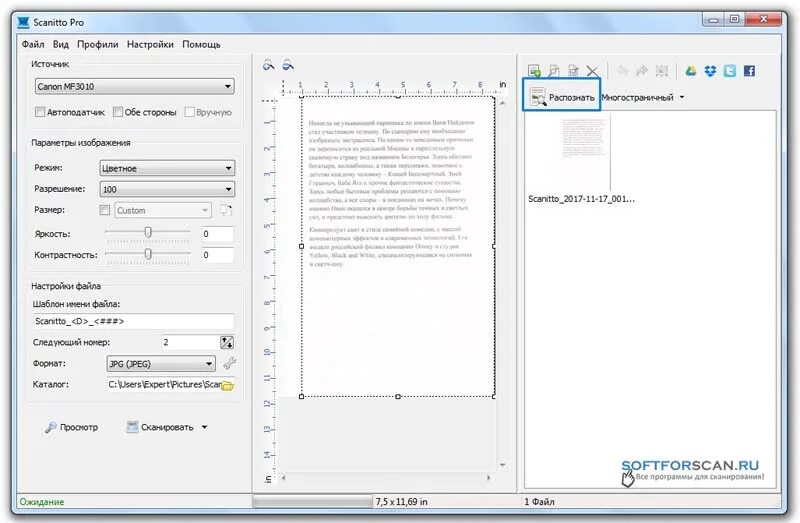Browse catalog with the yellow folder icon
Screen dimensions: 800x523
[228, 385]
